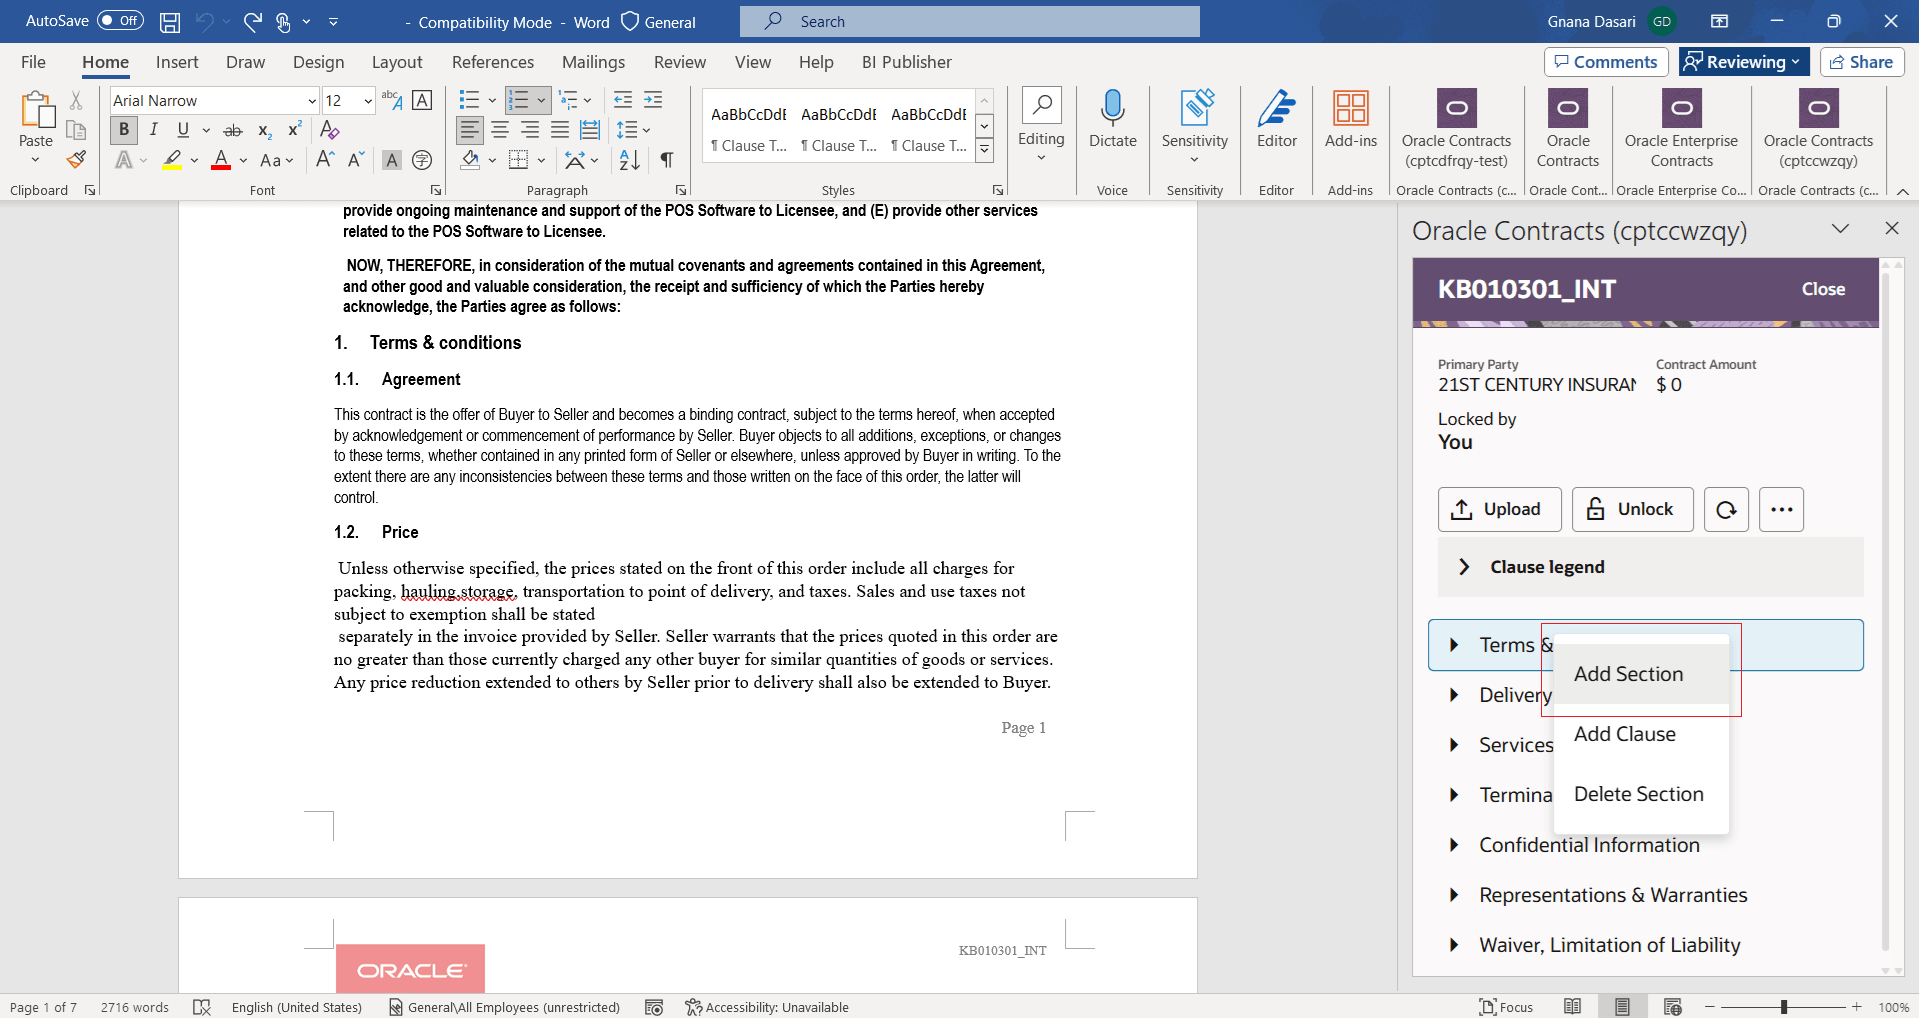
Task: Apply Superscript formatting
Action: pos(295,130)
